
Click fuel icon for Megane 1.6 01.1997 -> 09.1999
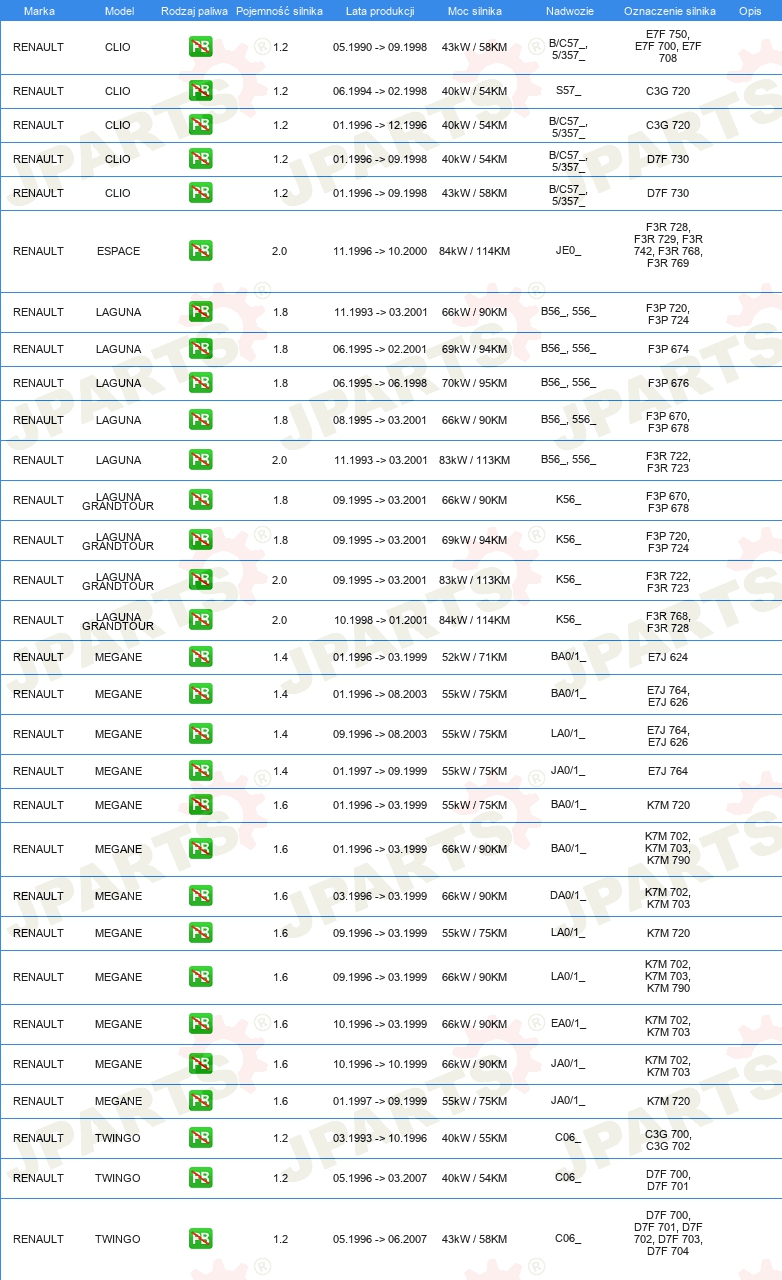[x=200, y=1101]
